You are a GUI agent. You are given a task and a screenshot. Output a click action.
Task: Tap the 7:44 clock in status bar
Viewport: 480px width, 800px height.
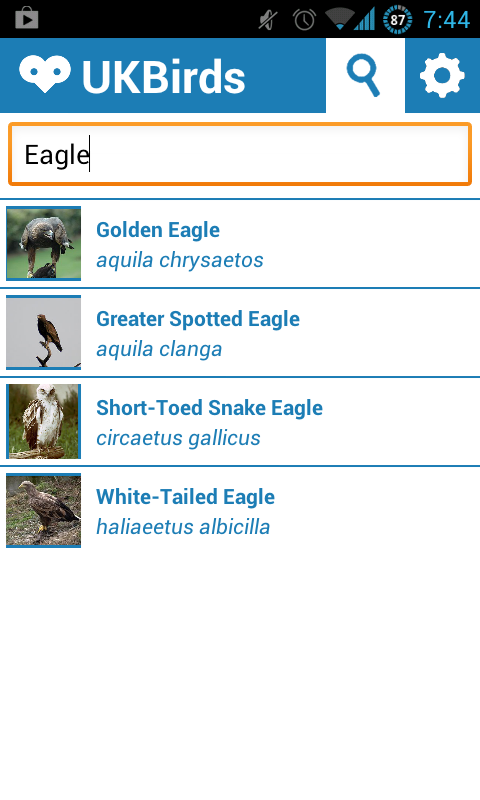pos(447,20)
